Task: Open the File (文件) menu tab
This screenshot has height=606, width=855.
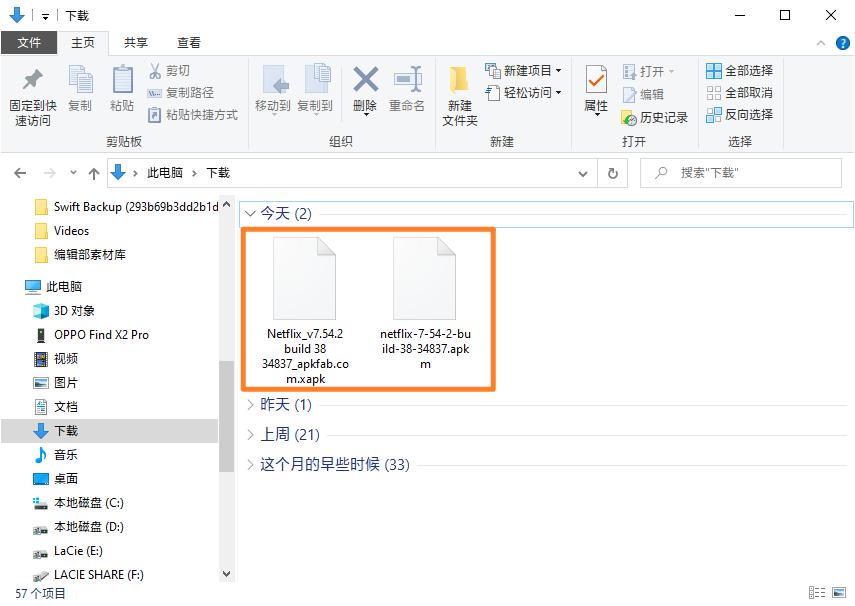Action: 29,43
